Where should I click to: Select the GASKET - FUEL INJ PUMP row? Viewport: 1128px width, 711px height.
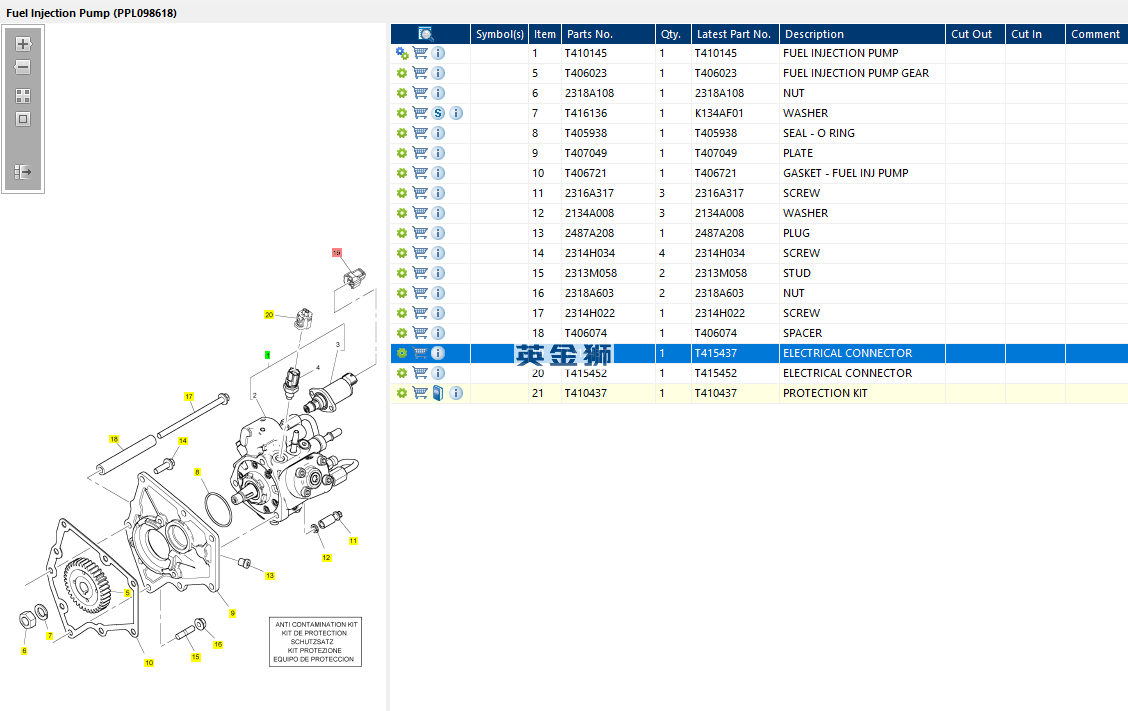coord(845,173)
